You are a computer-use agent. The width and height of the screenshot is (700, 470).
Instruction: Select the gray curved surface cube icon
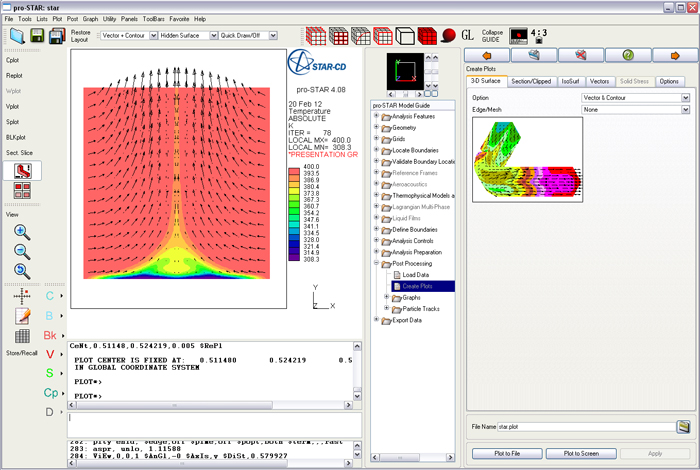pos(361,36)
